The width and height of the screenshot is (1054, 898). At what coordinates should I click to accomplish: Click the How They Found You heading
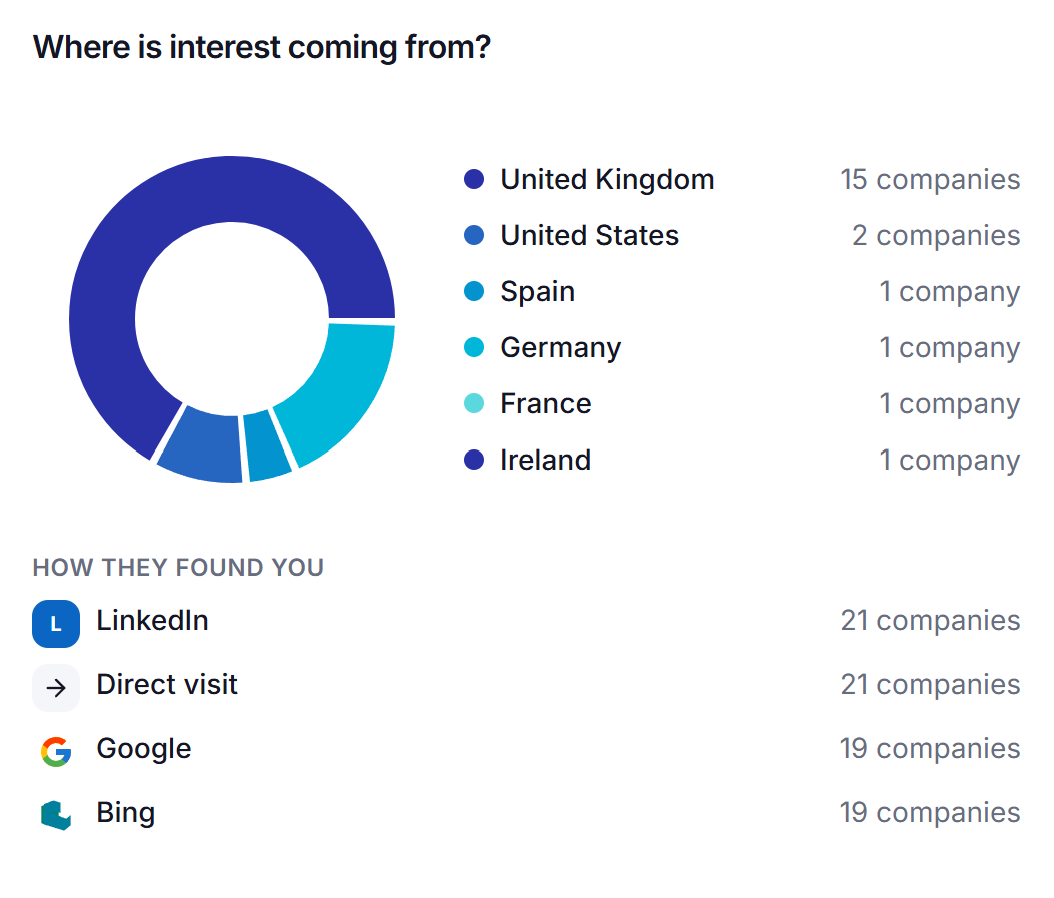click(178, 567)
